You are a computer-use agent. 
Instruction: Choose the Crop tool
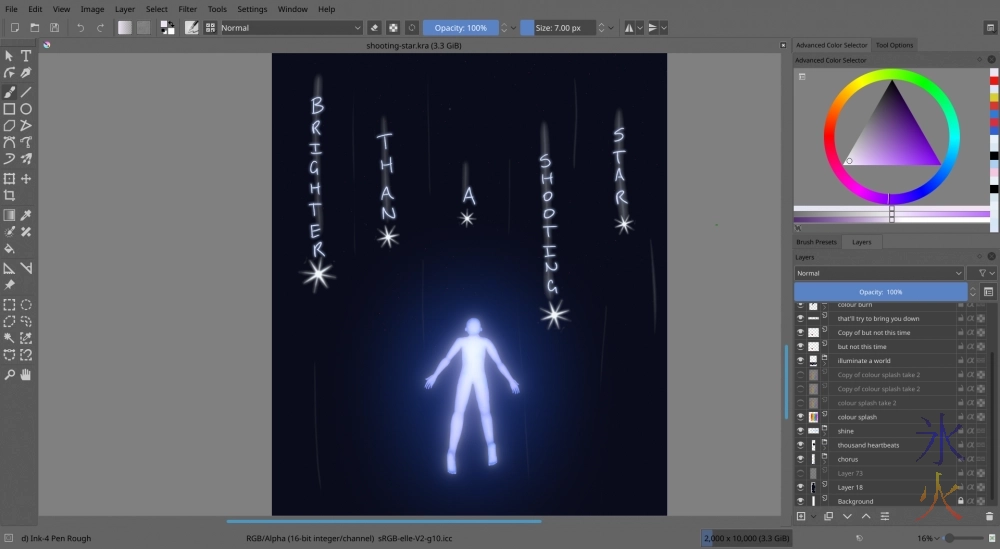coord(9,195)
